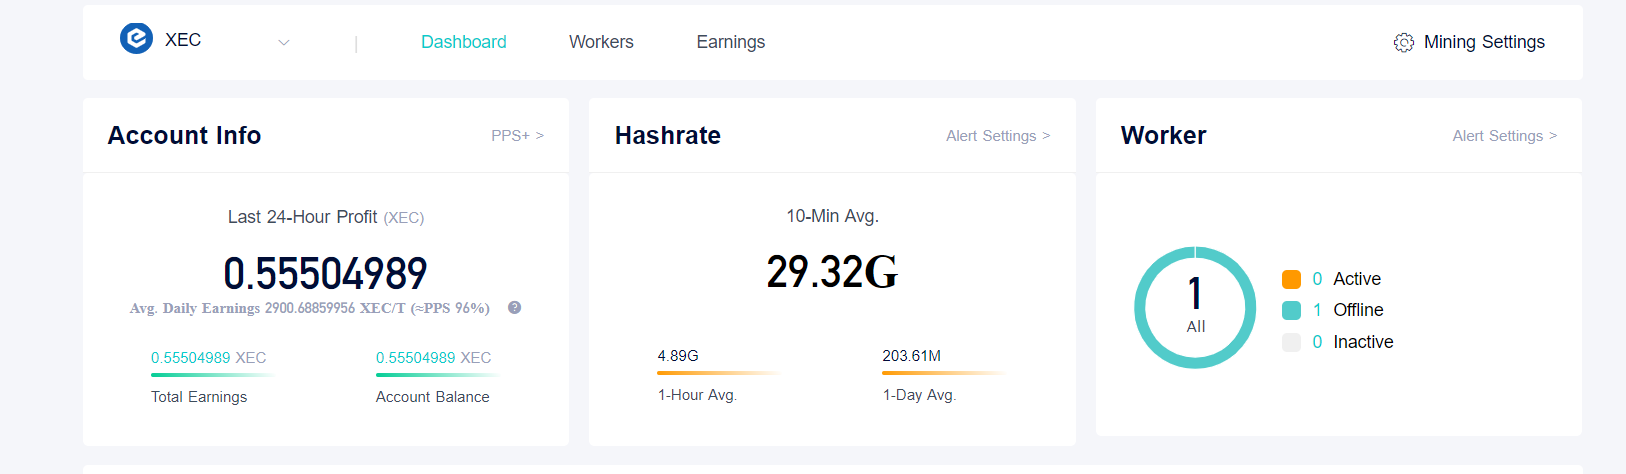
Task: Click the XEC coin name label
Action: click(x=183, y=40)
